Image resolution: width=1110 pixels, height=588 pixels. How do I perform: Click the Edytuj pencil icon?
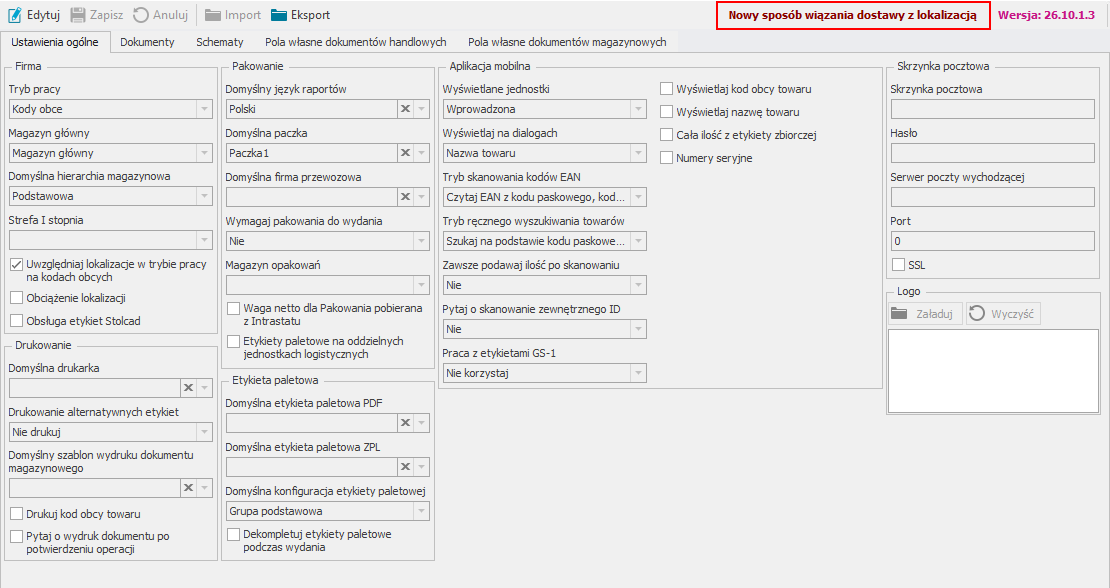[x=15, y=15]
